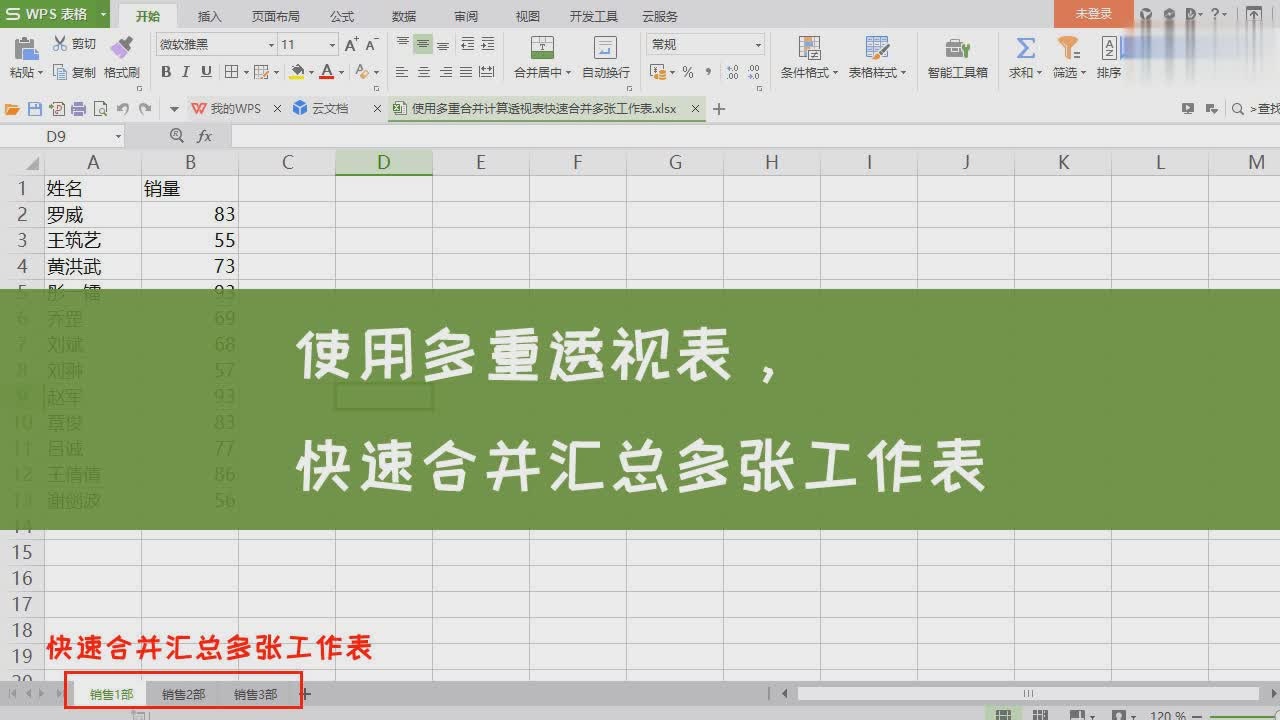Viewport: 1280px width, 720px height.
Task: Open the font size dropdown showing 11
Action: 332,45
